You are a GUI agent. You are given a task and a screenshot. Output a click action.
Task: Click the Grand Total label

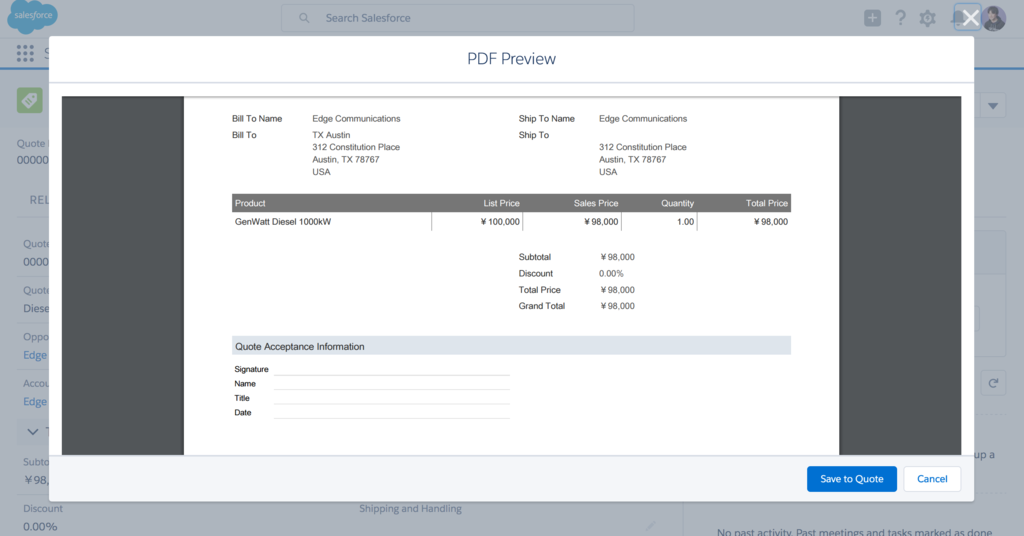541,306
